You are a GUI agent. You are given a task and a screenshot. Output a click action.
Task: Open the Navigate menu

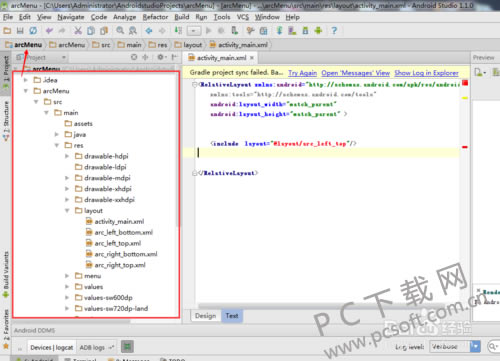[x=71, y=17]
